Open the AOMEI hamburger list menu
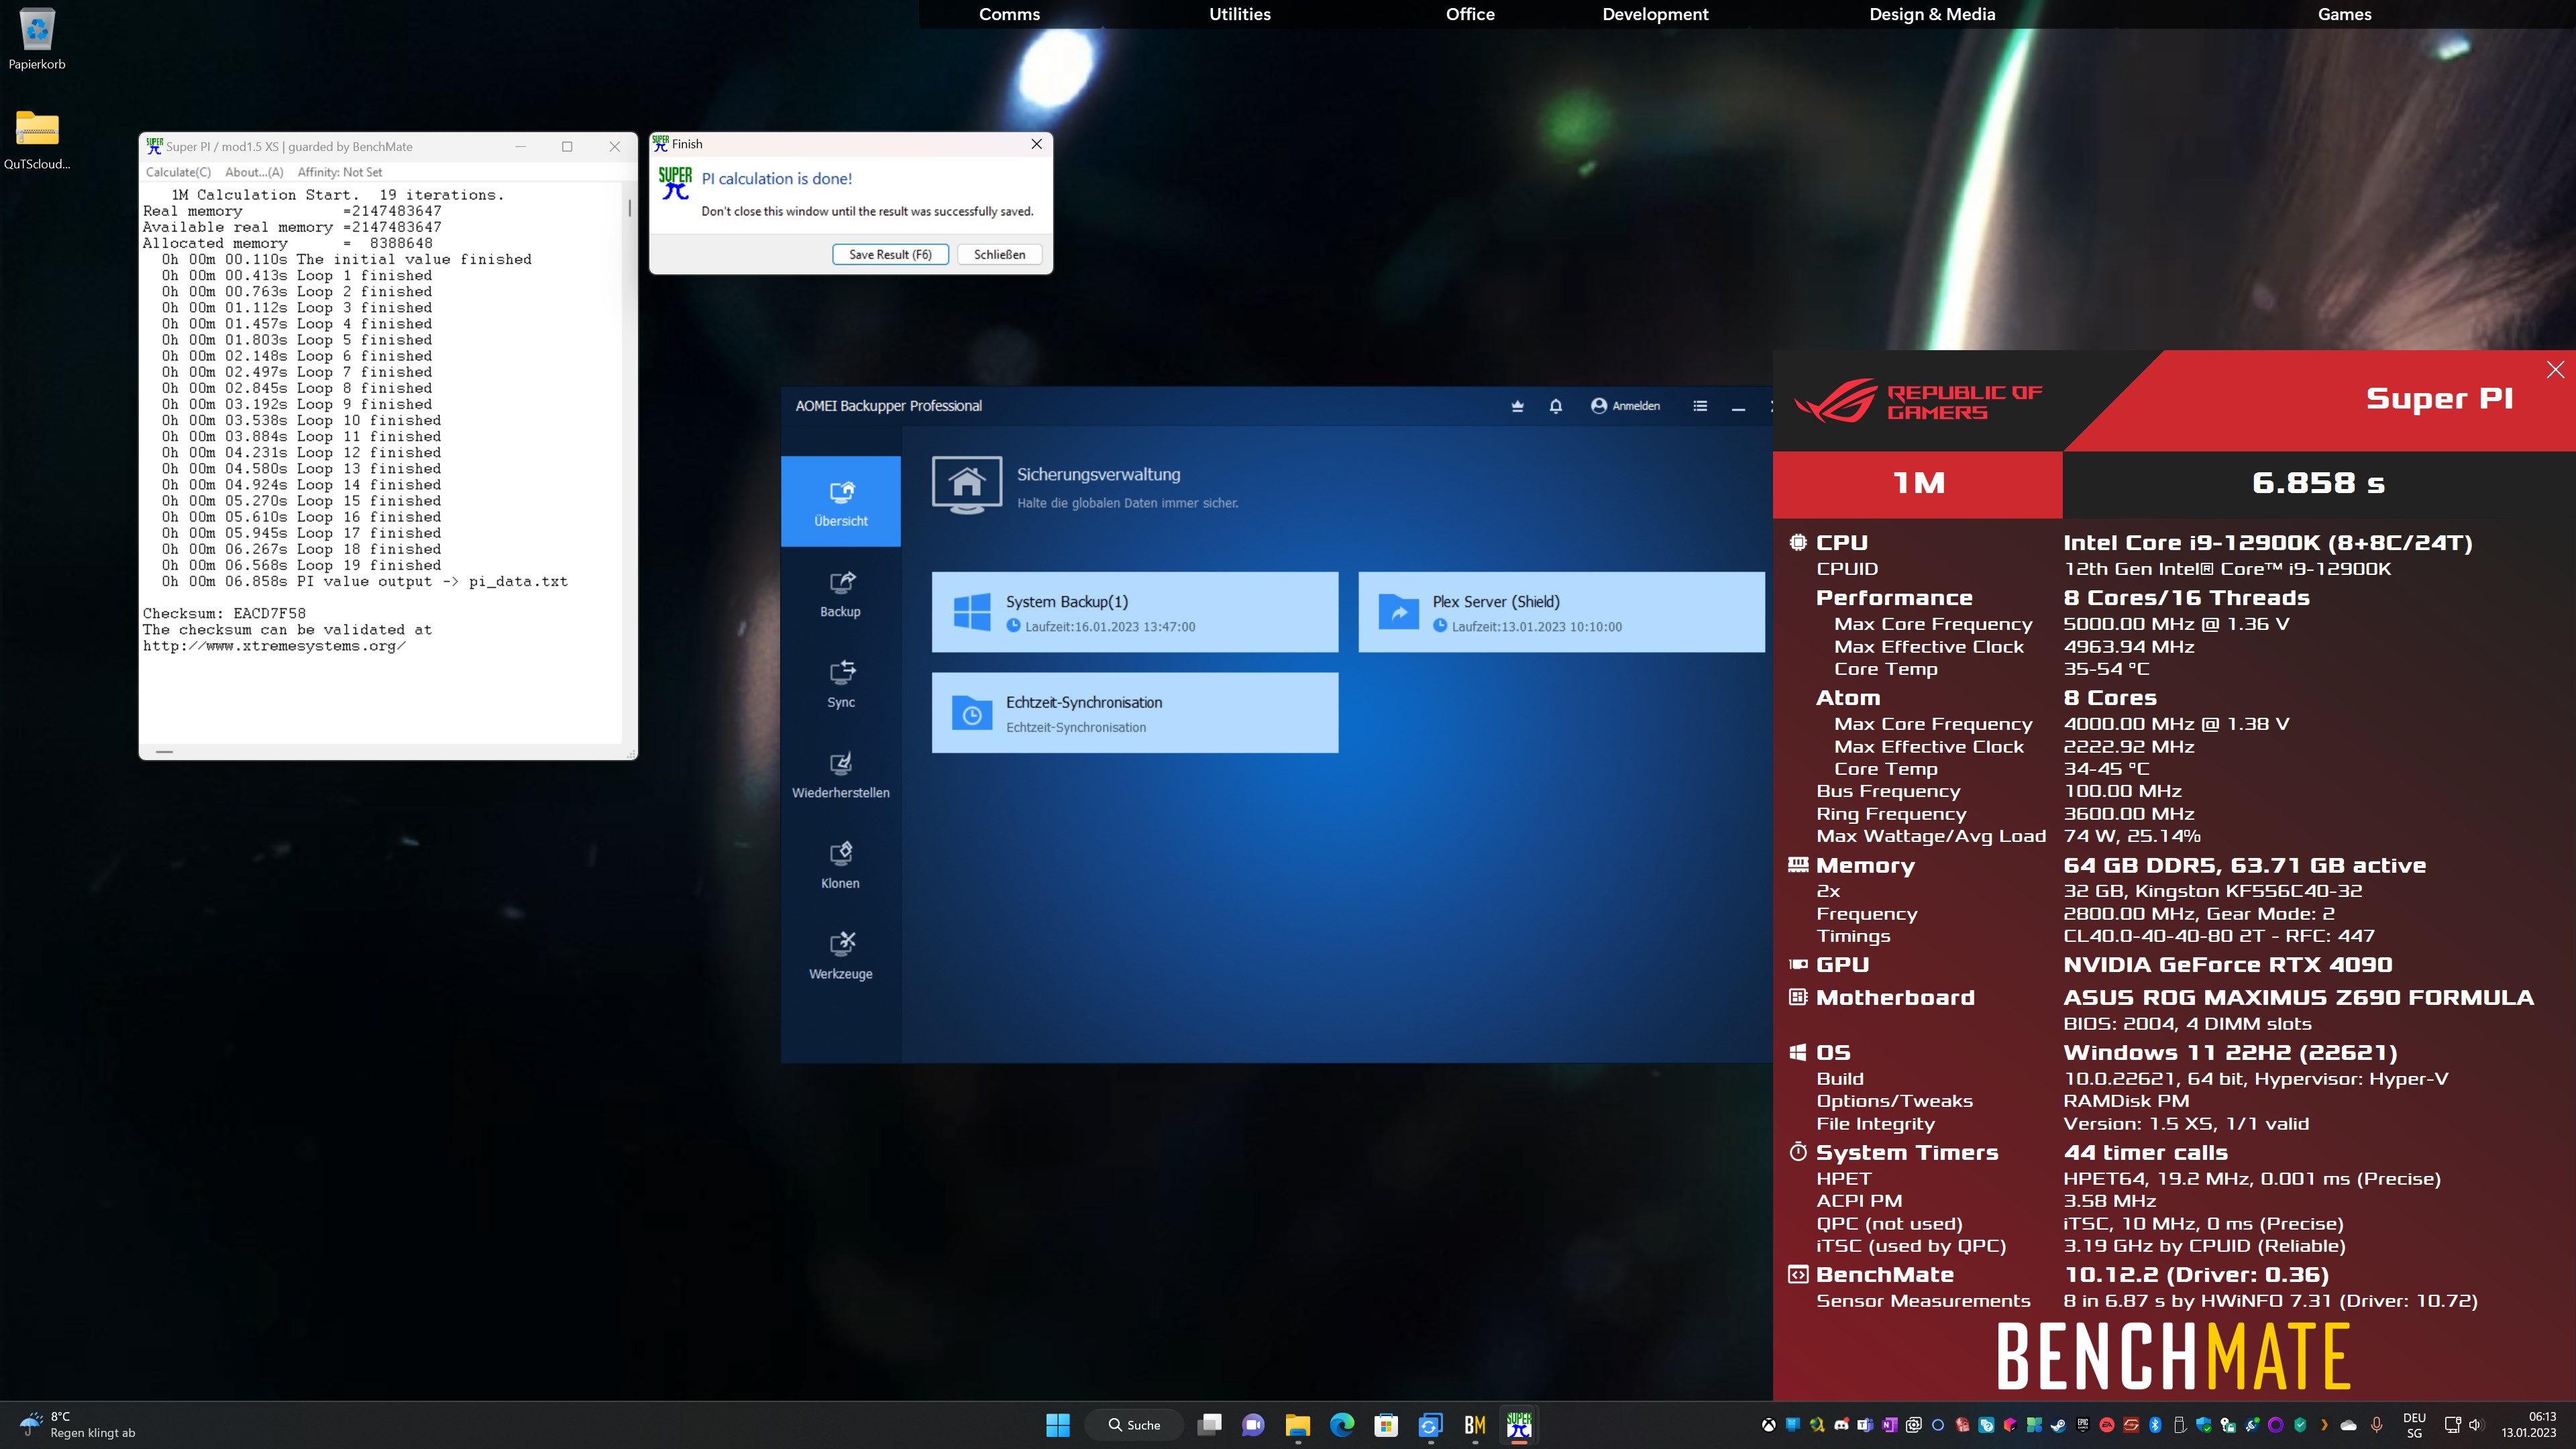2576x1449 pixels. pyautogui.click(x=1700, y=406)
